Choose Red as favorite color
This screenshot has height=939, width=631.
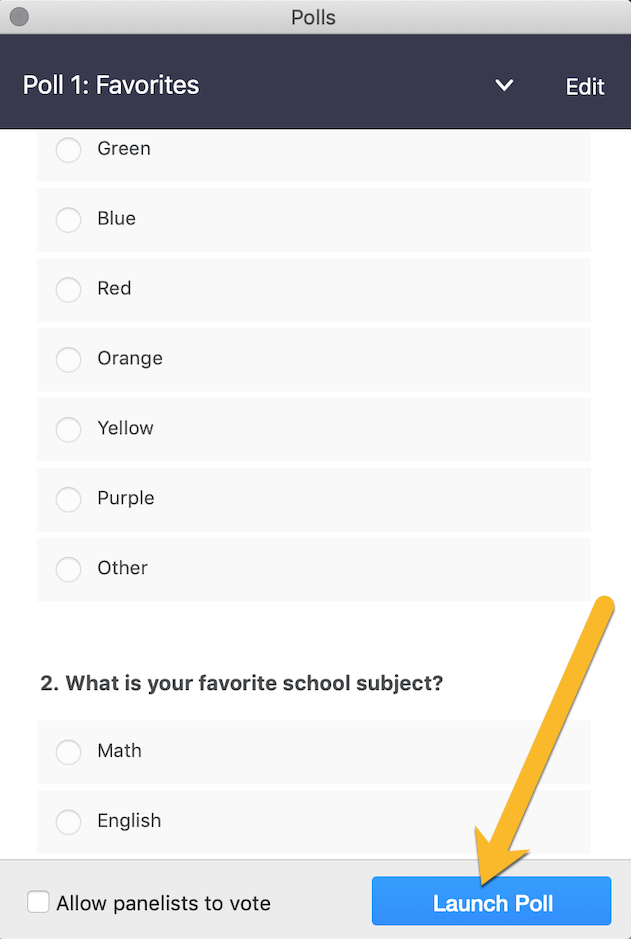68,289
